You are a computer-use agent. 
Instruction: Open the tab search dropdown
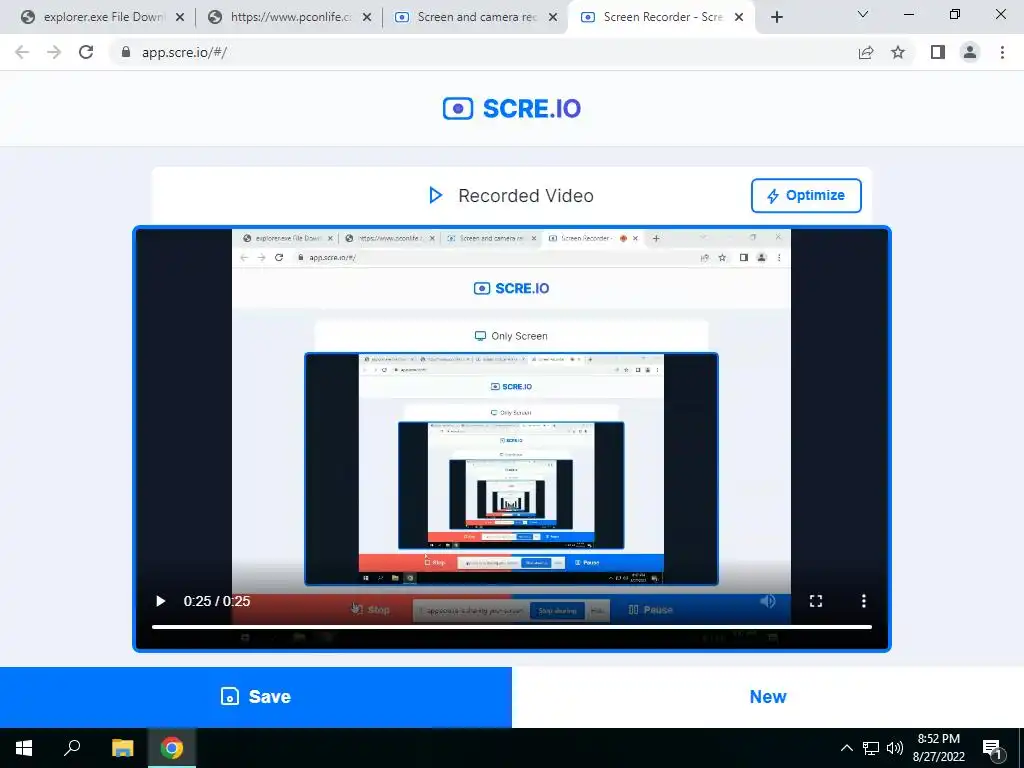(863, 14)
